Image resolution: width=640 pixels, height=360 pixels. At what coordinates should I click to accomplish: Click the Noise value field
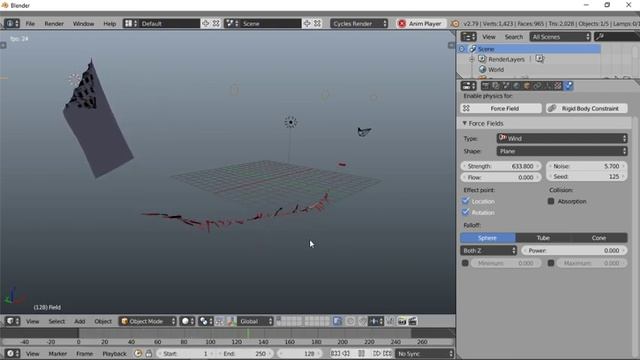(x=587, y=166)
